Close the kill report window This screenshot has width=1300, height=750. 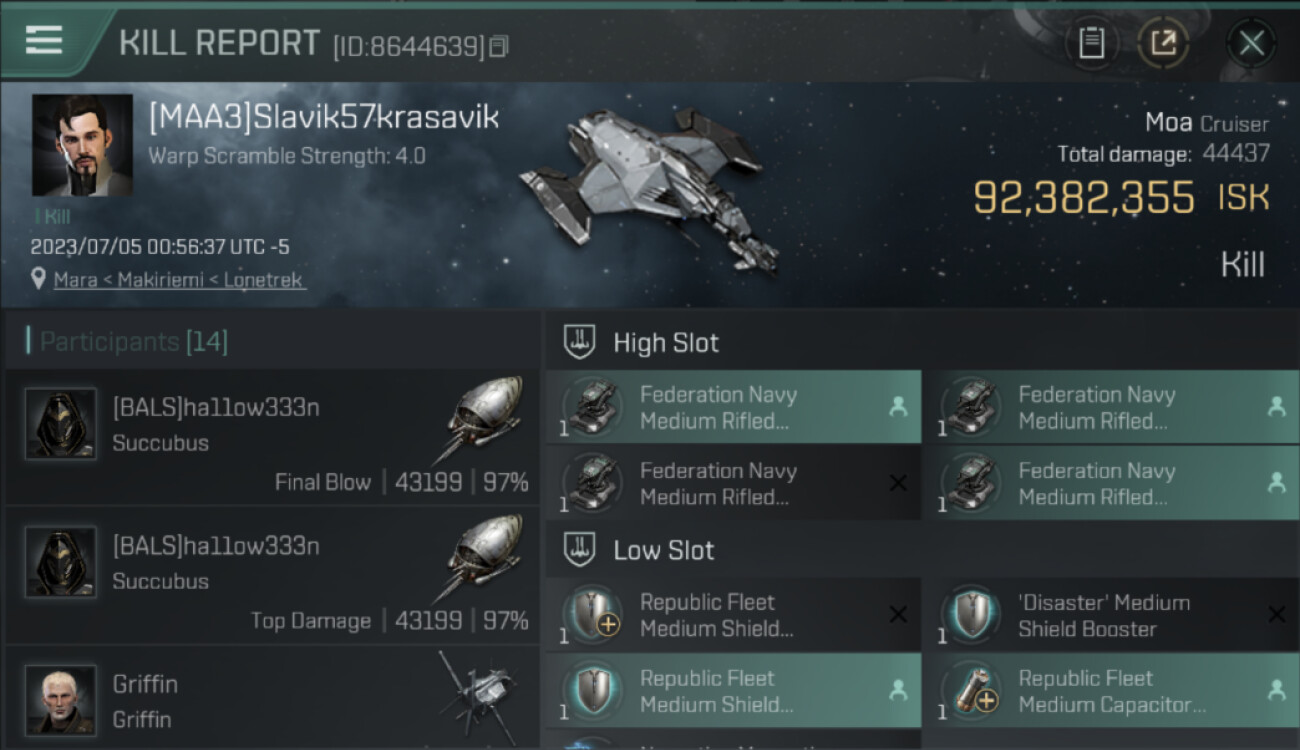1251,43
